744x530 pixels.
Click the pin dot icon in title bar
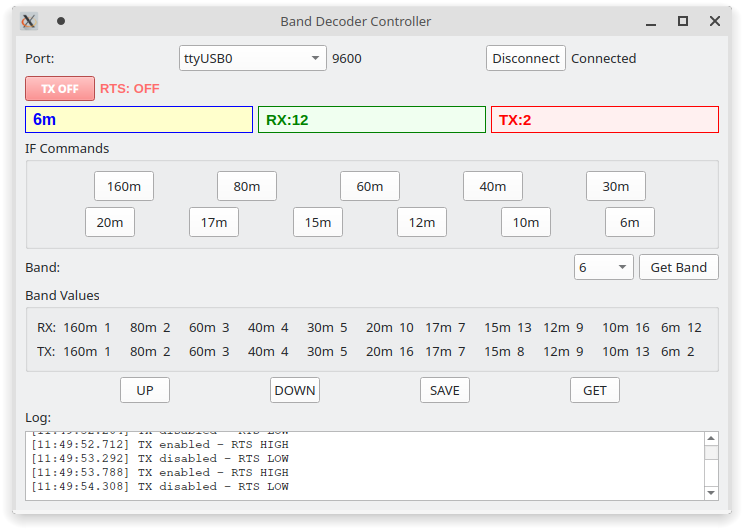click(61, 21)
